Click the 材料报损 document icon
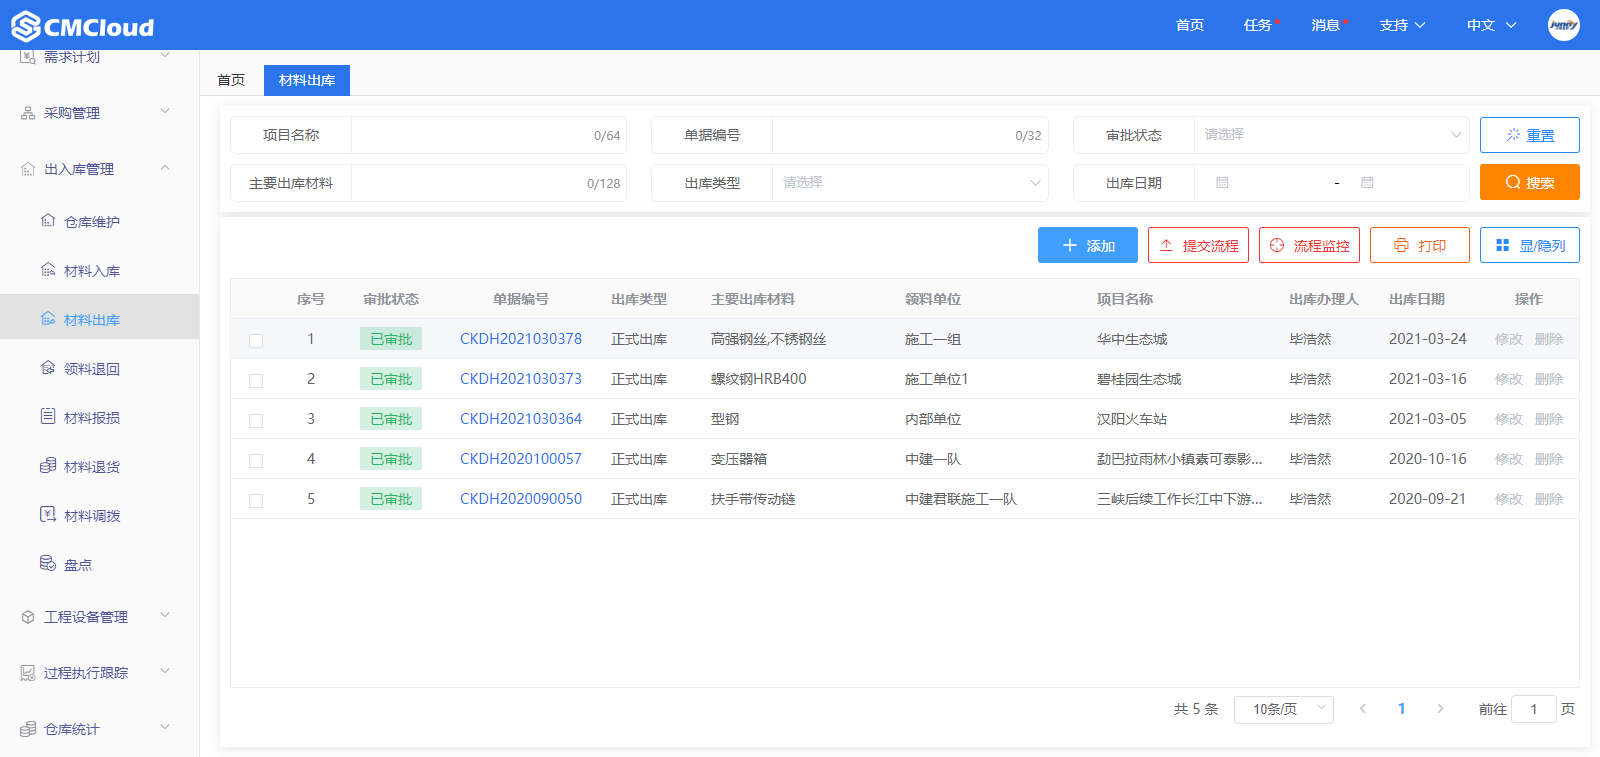This screenshot has height=757, width=1600. (x=48, y=416)
